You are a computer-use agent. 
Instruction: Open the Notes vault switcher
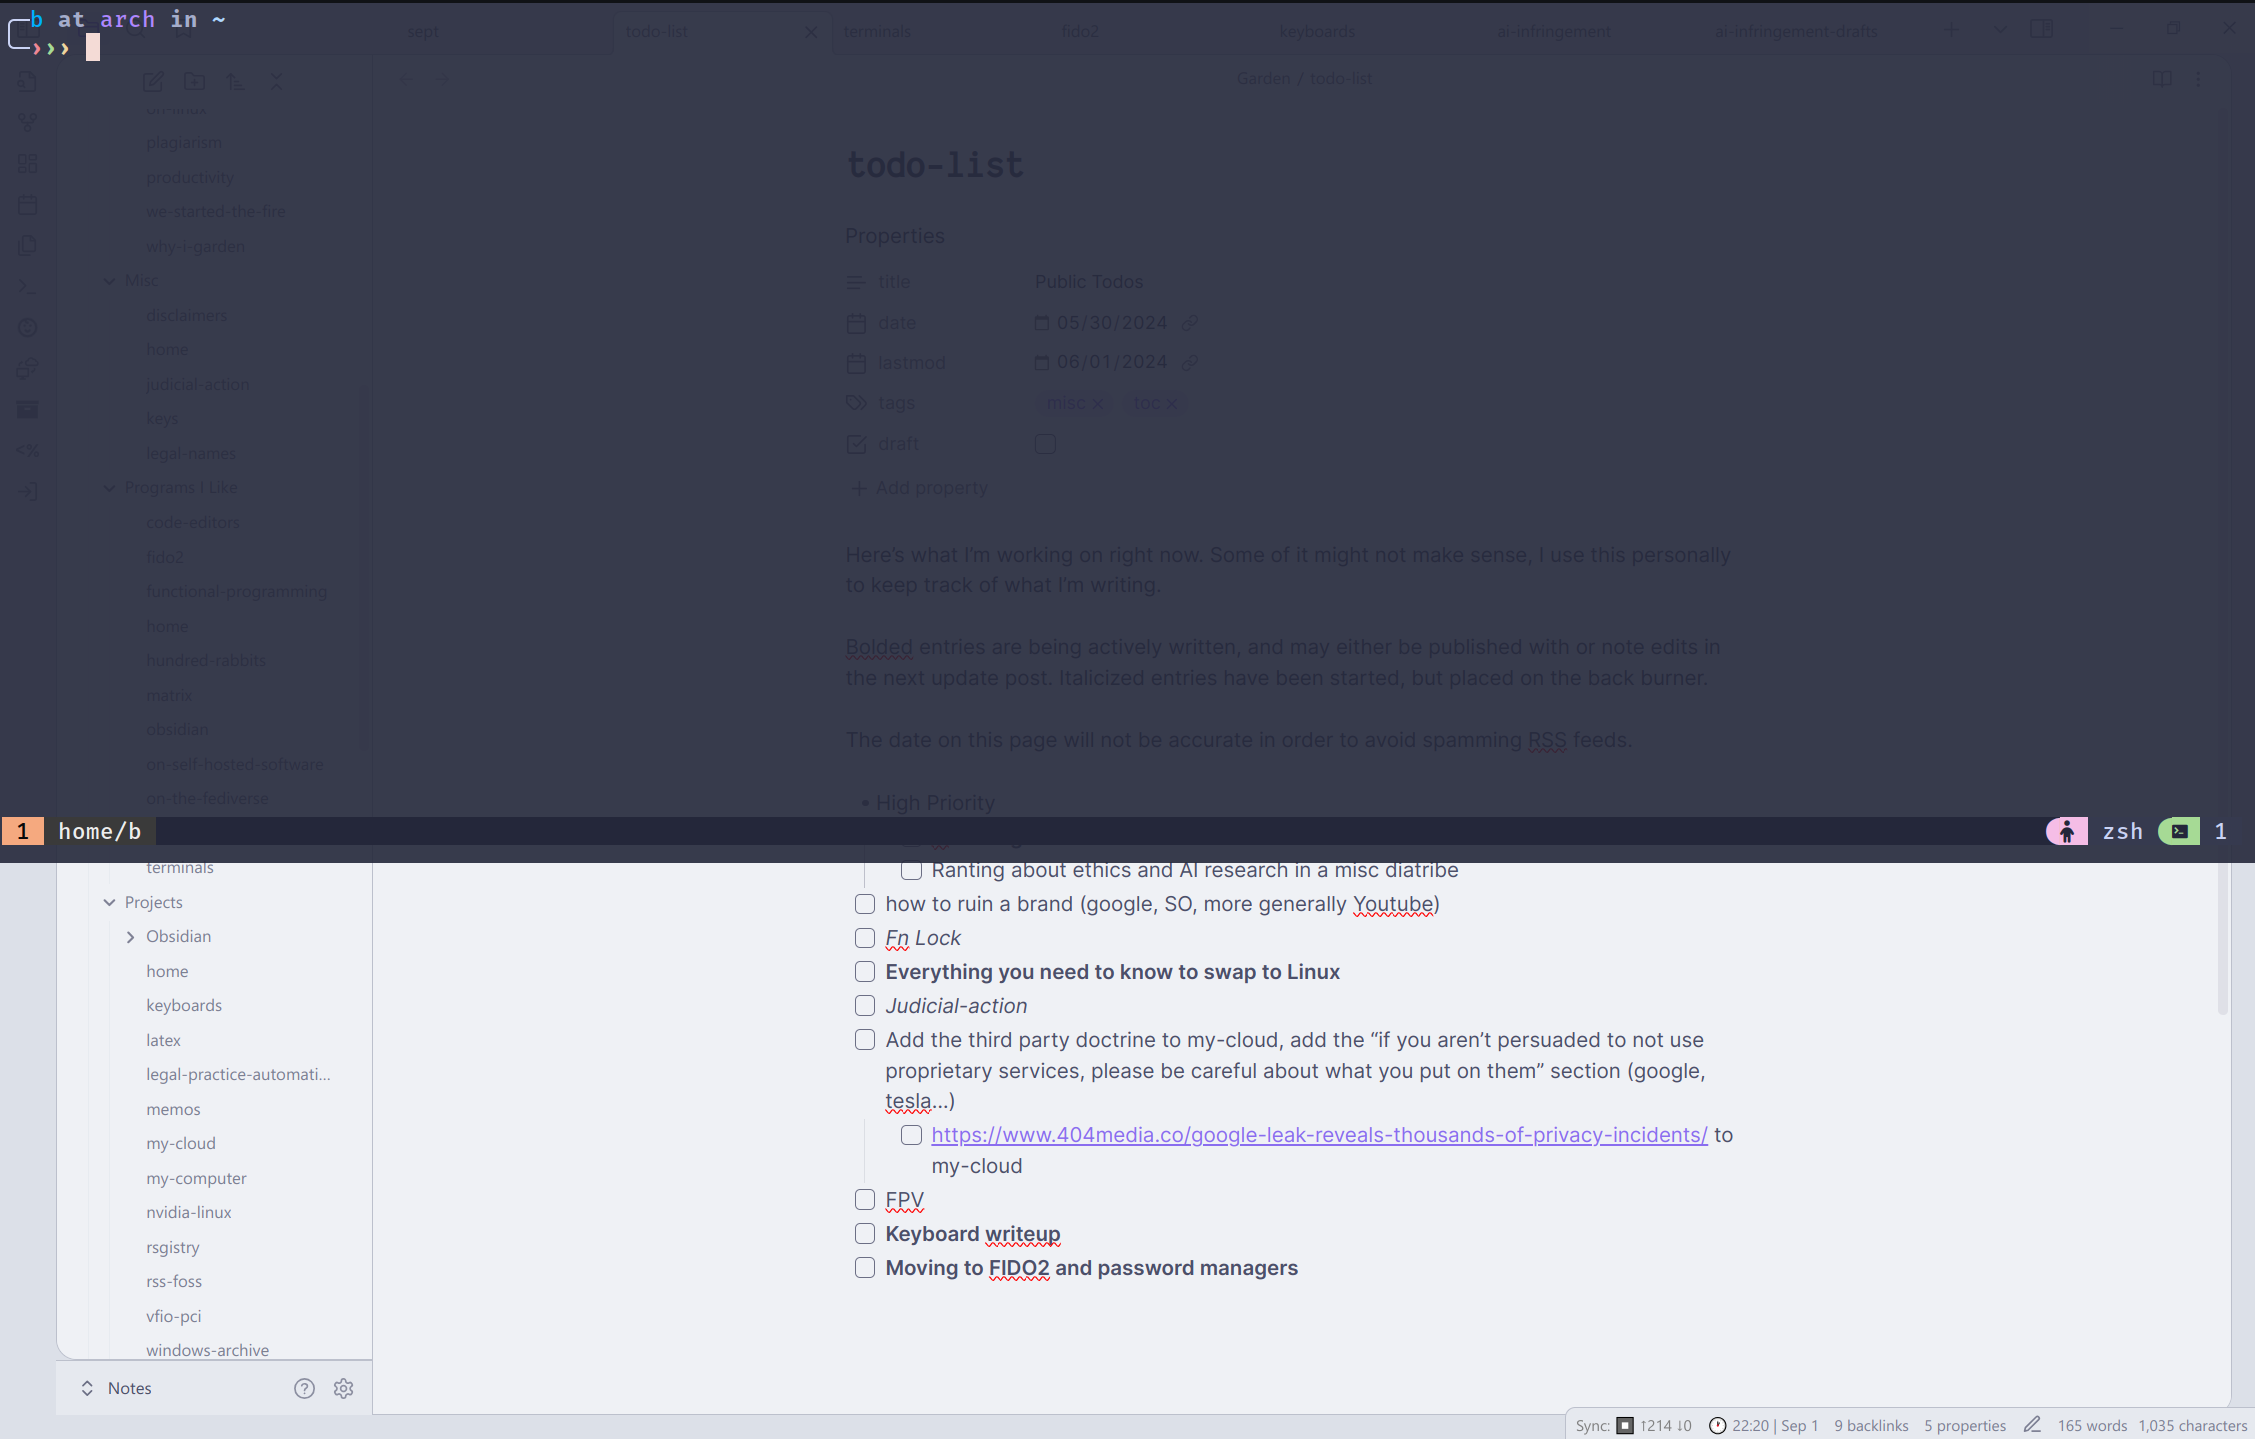[115, 1388]
